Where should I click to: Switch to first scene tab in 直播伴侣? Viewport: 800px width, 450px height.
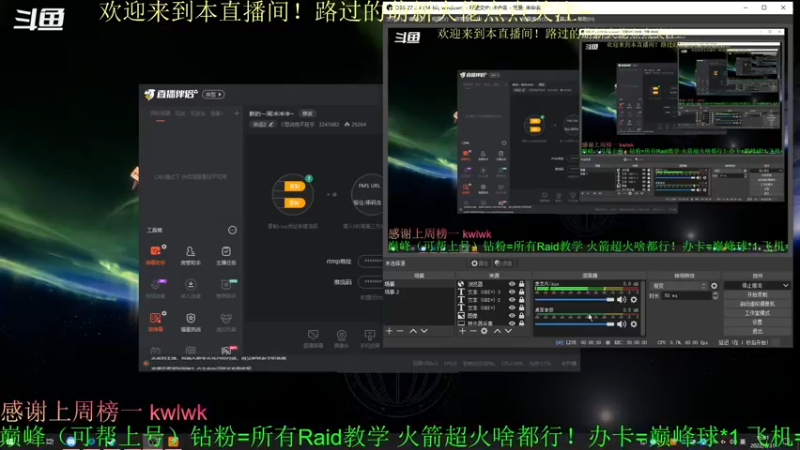(160, 113)
